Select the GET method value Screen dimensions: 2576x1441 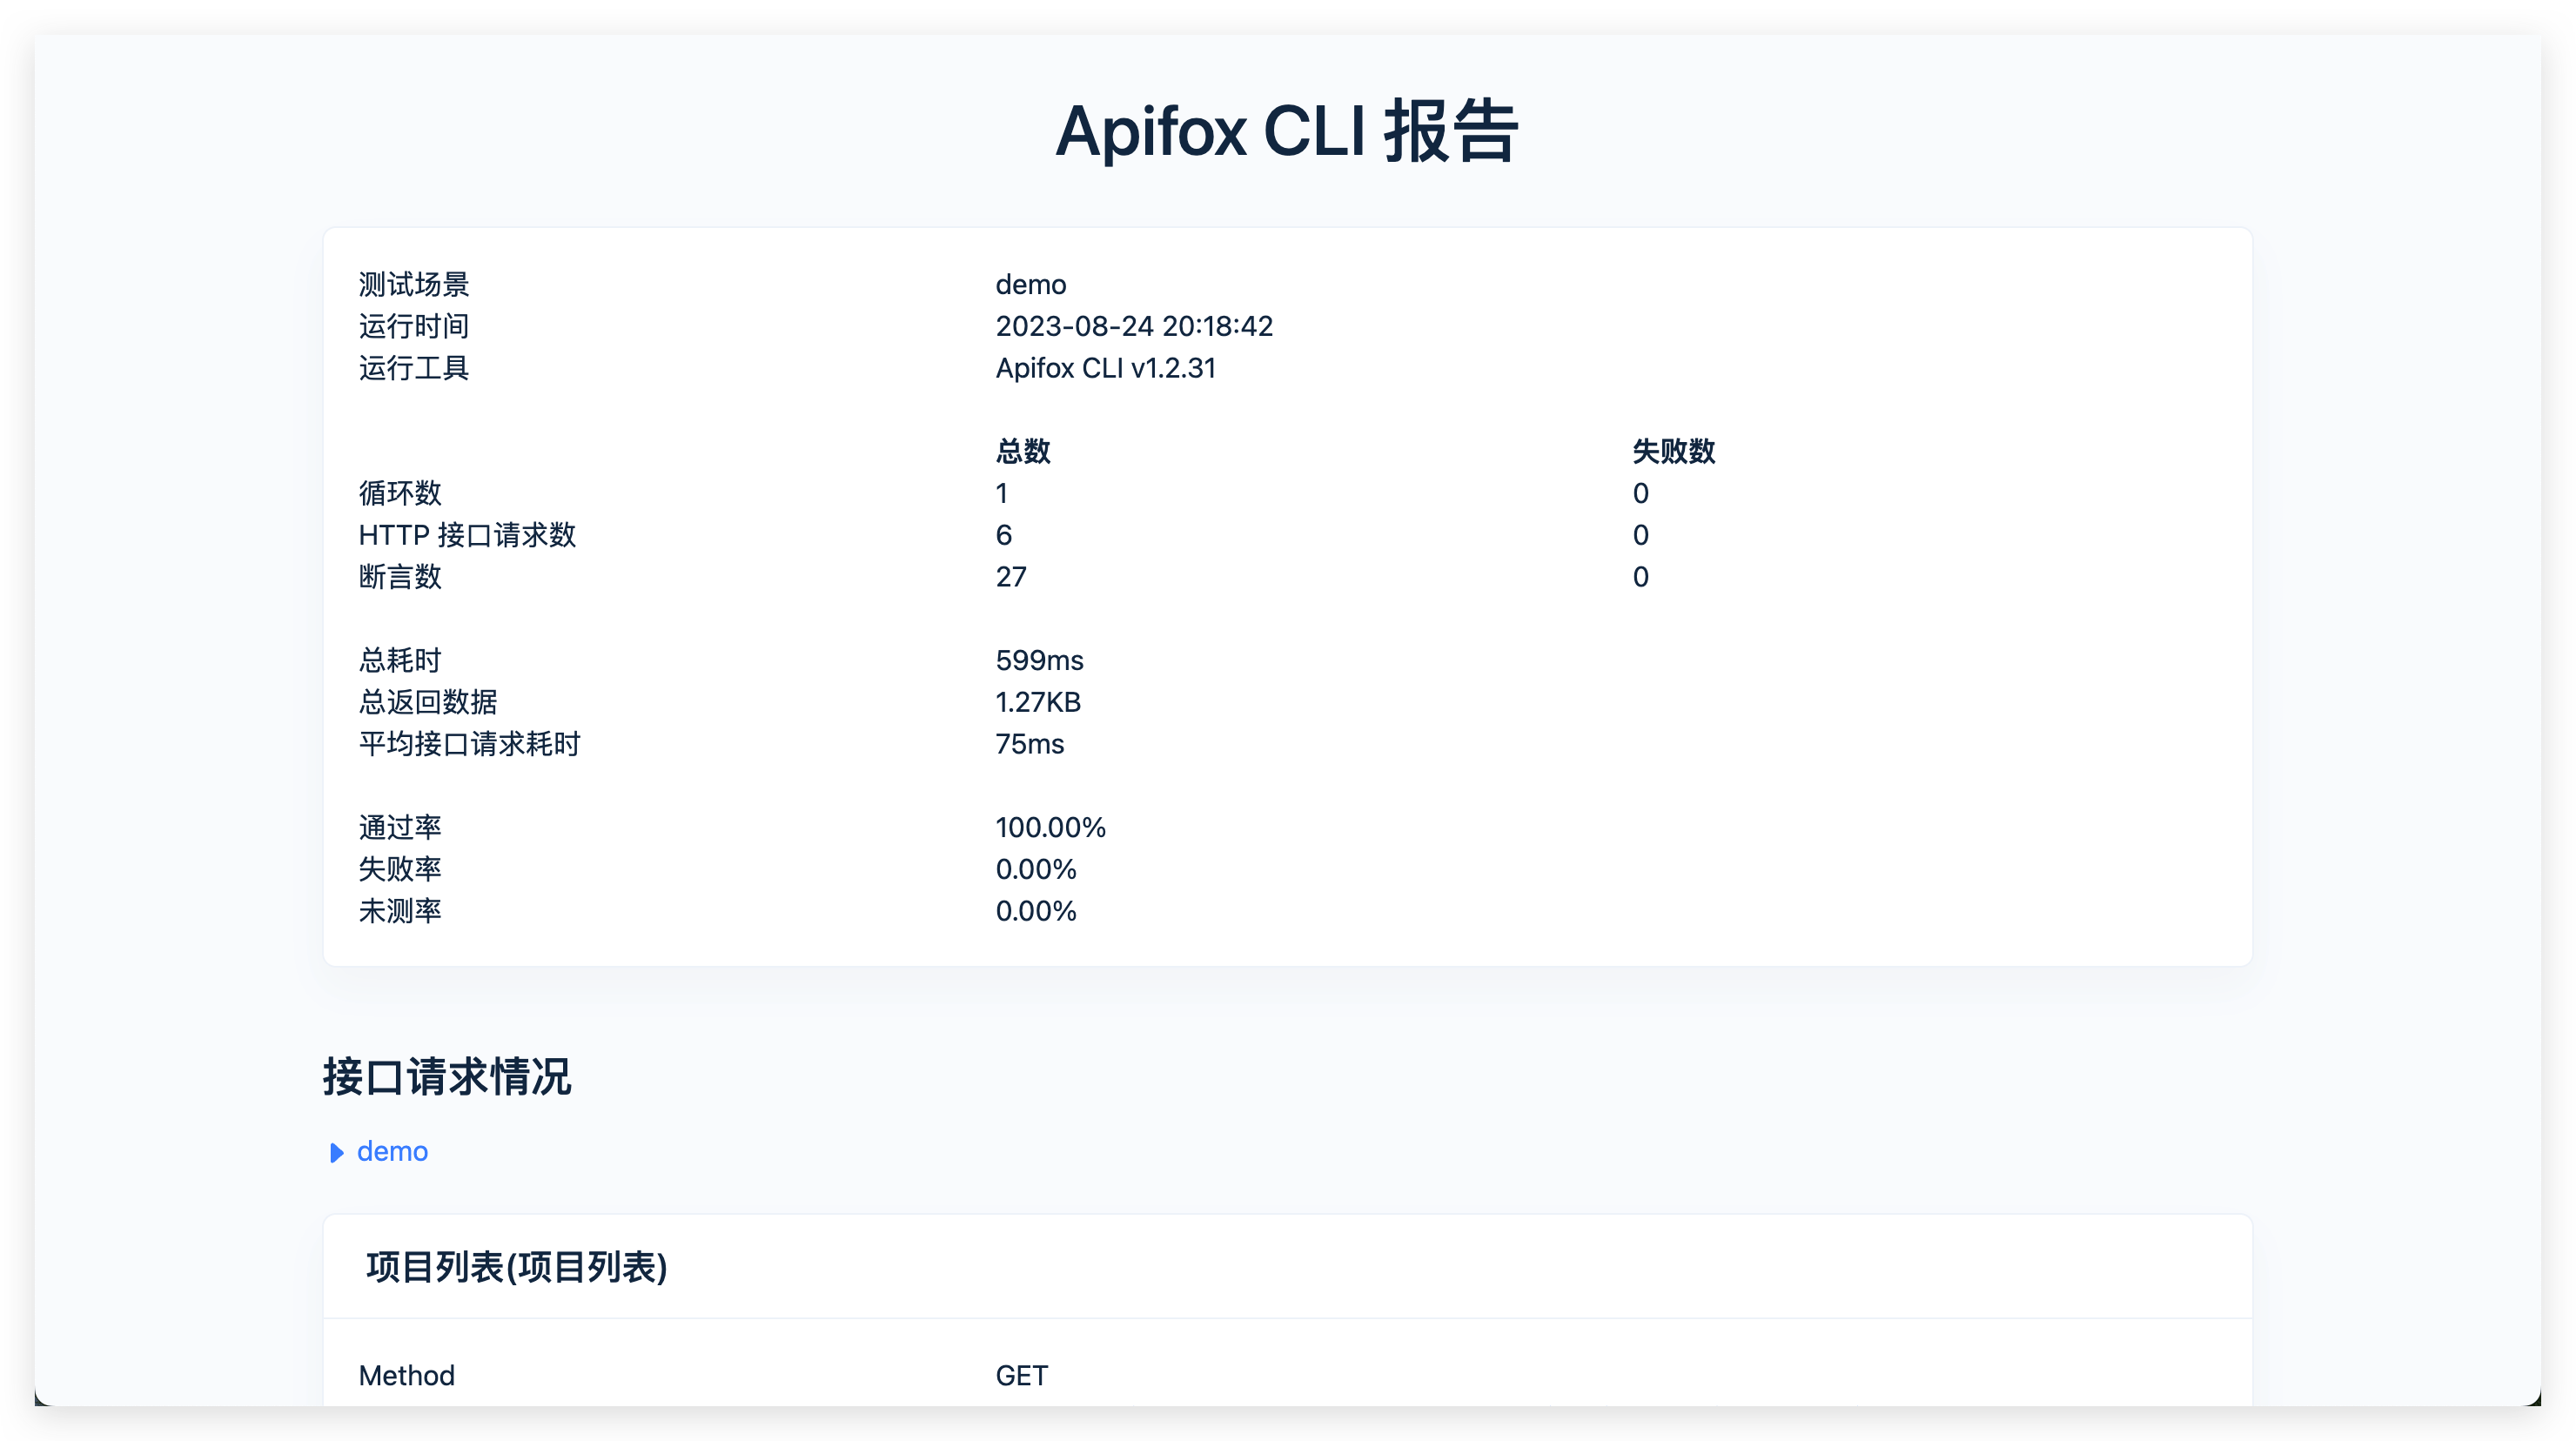tap(1022, 1376)
